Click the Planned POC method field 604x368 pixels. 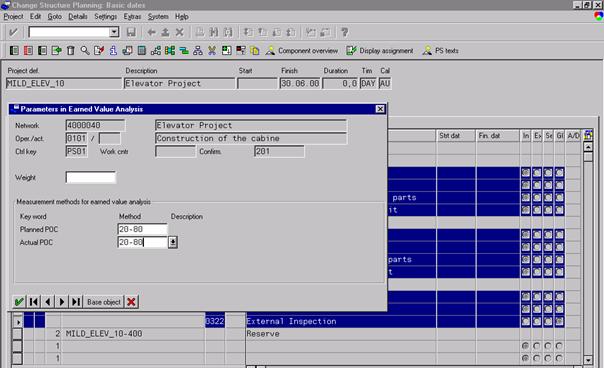pyautogui.click(x=142, y=229)
